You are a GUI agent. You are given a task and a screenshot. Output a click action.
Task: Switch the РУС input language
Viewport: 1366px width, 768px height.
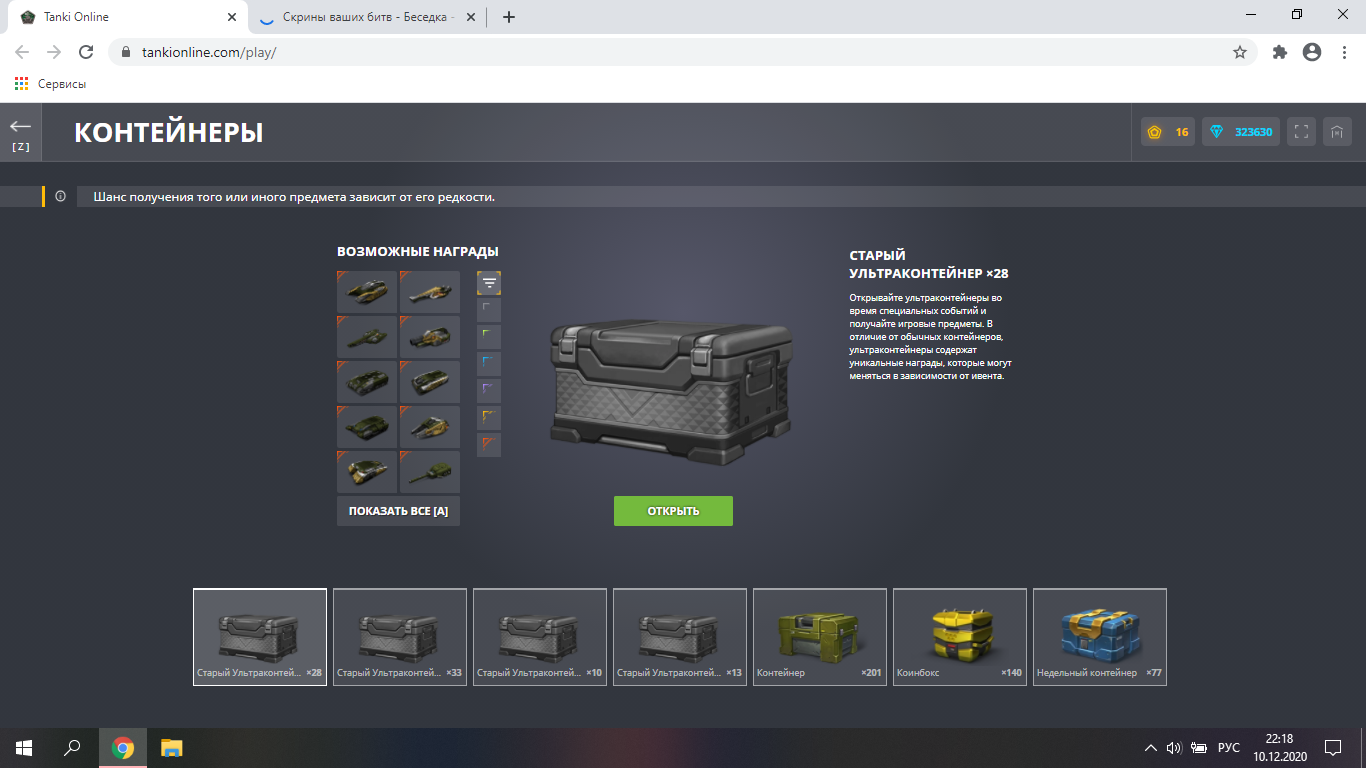coord(1229,748)
